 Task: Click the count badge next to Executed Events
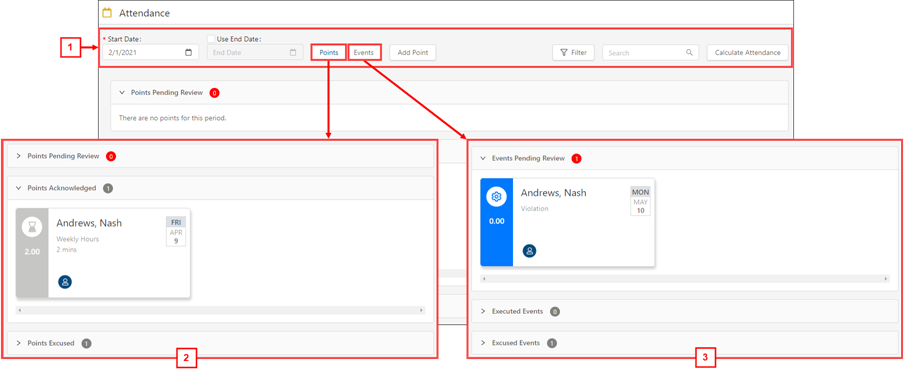[555, 311]
